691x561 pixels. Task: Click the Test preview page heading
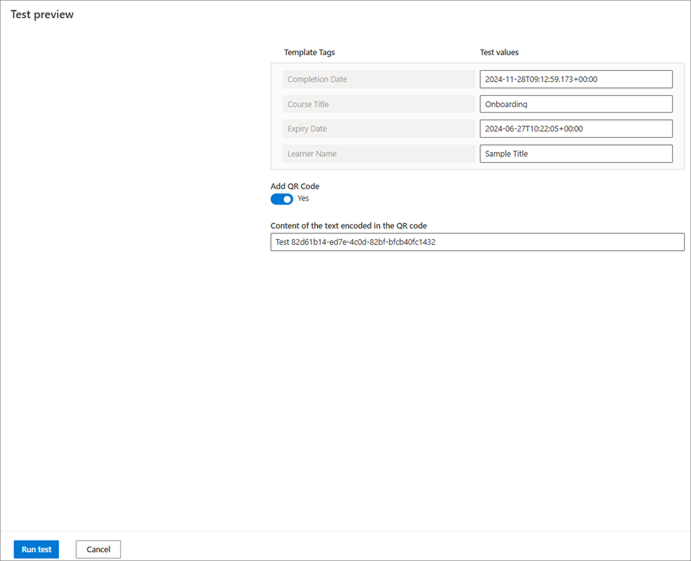tap(42, 15)
